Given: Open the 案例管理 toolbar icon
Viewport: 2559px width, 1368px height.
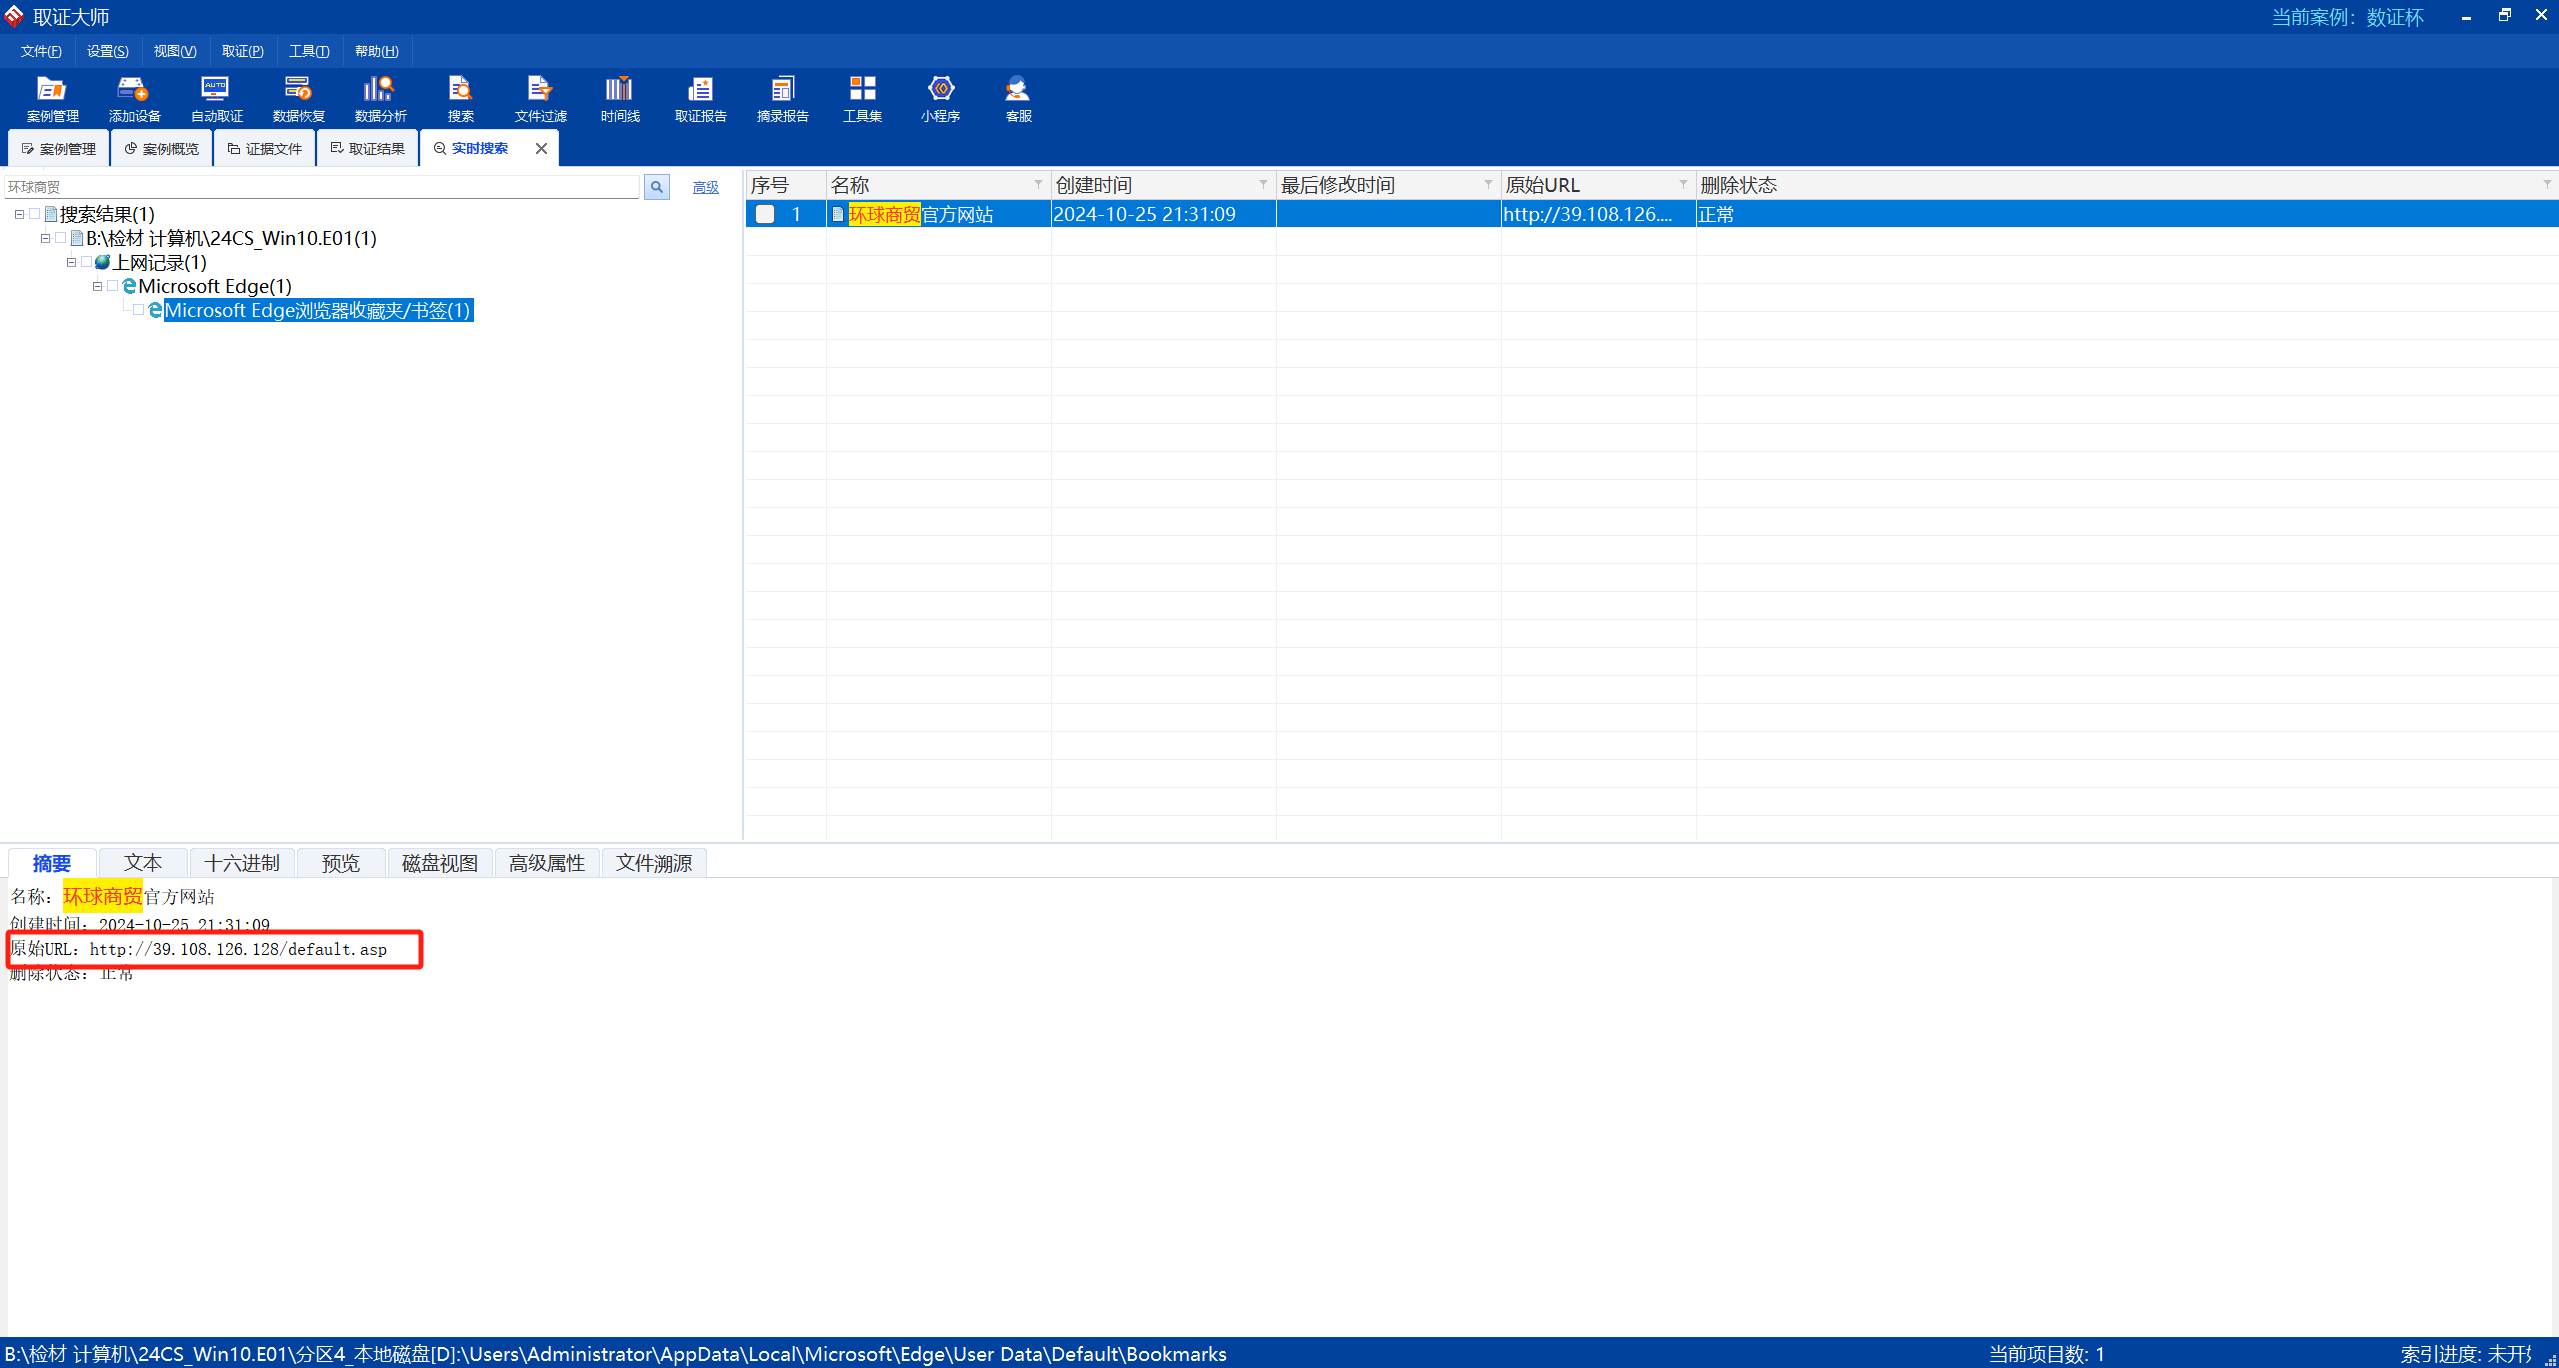Looking at the screenshot, I should (52, 98).
